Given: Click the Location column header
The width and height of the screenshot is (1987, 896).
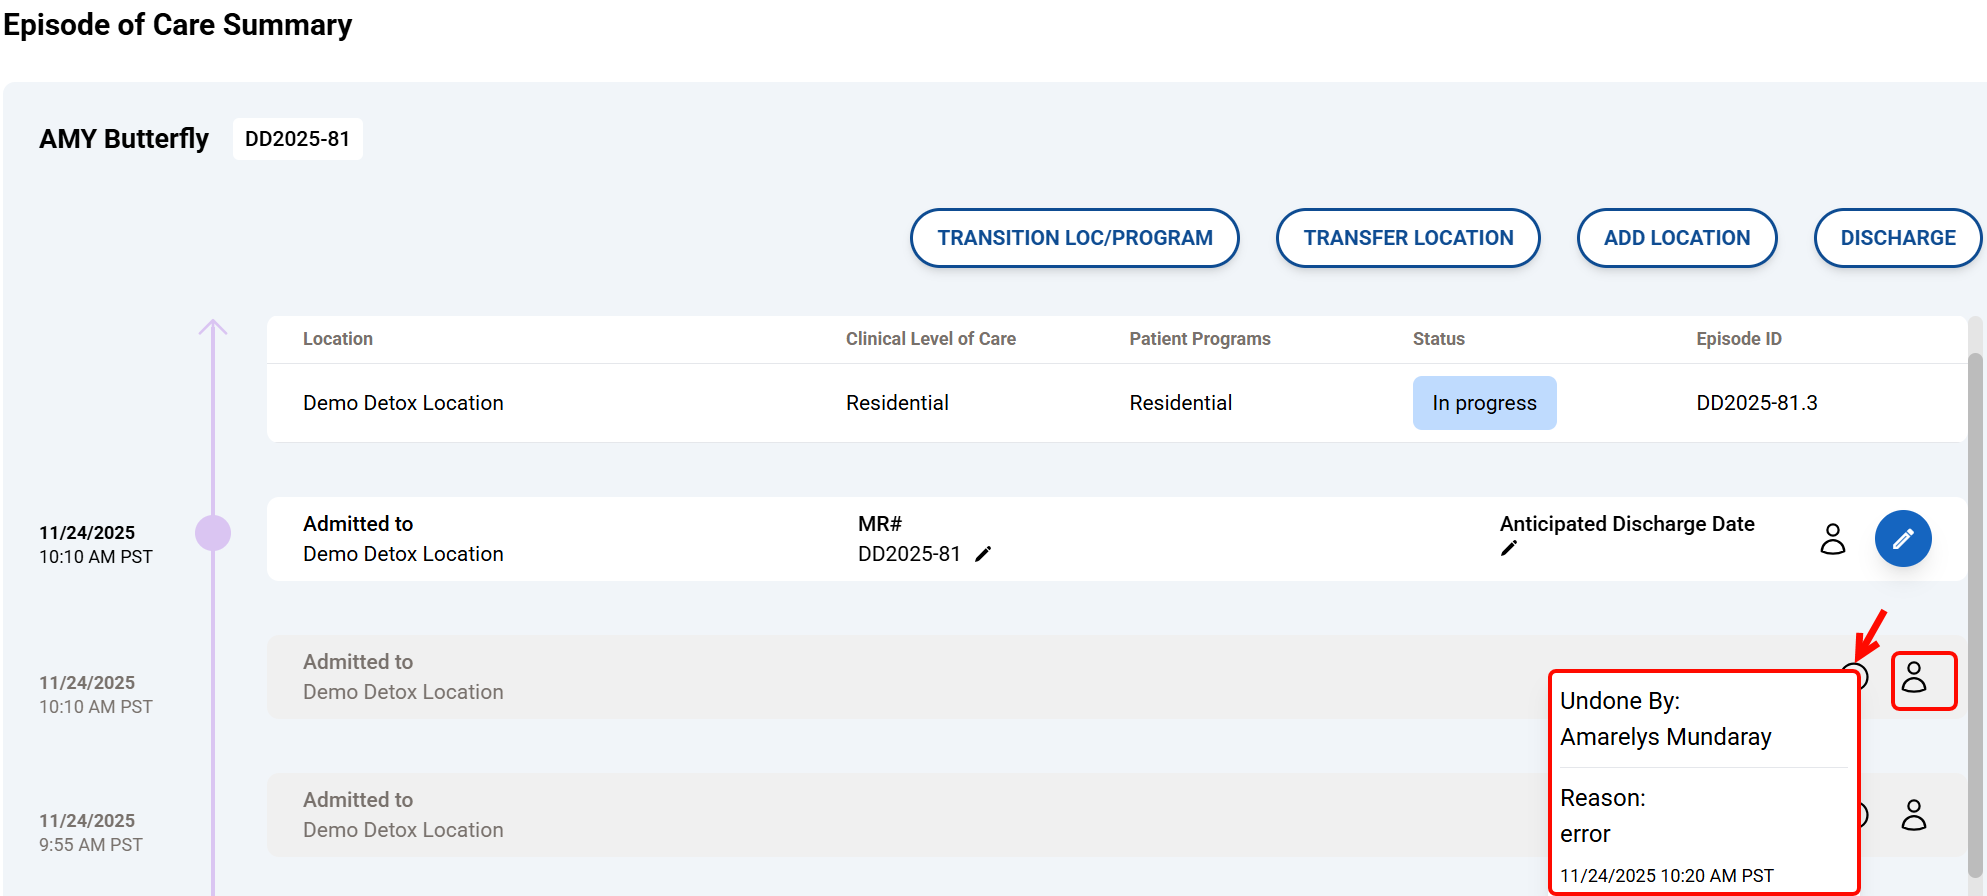Looking at the screenshot, I should tap(338, 339).
